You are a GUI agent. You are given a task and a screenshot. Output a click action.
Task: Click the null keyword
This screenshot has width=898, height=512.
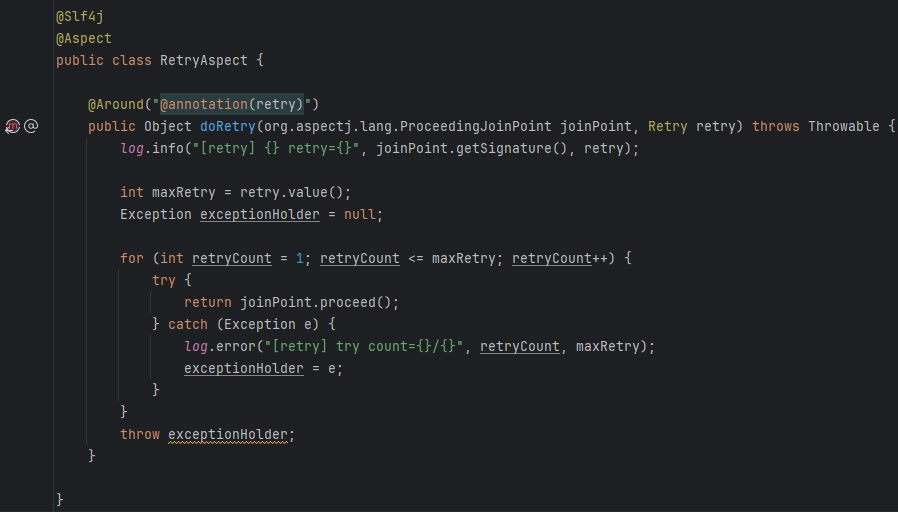click(x=360, y=214)
